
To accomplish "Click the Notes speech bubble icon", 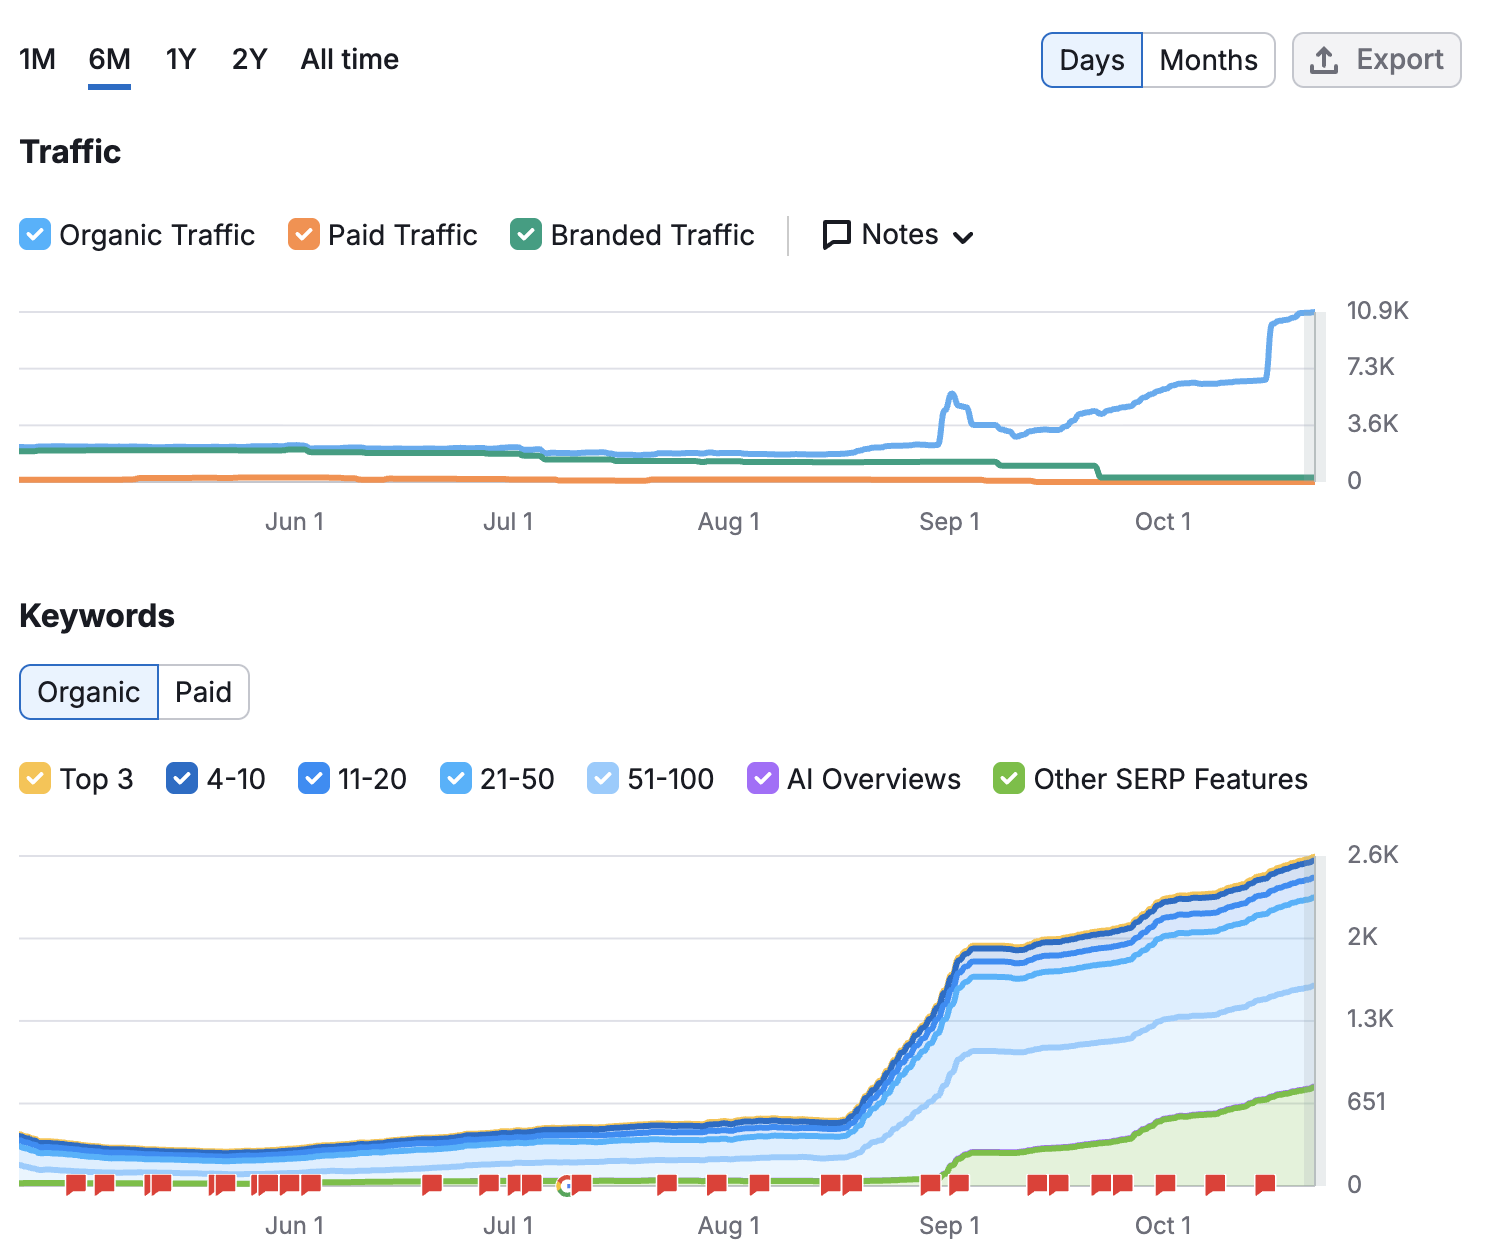I will pos(836,235).
